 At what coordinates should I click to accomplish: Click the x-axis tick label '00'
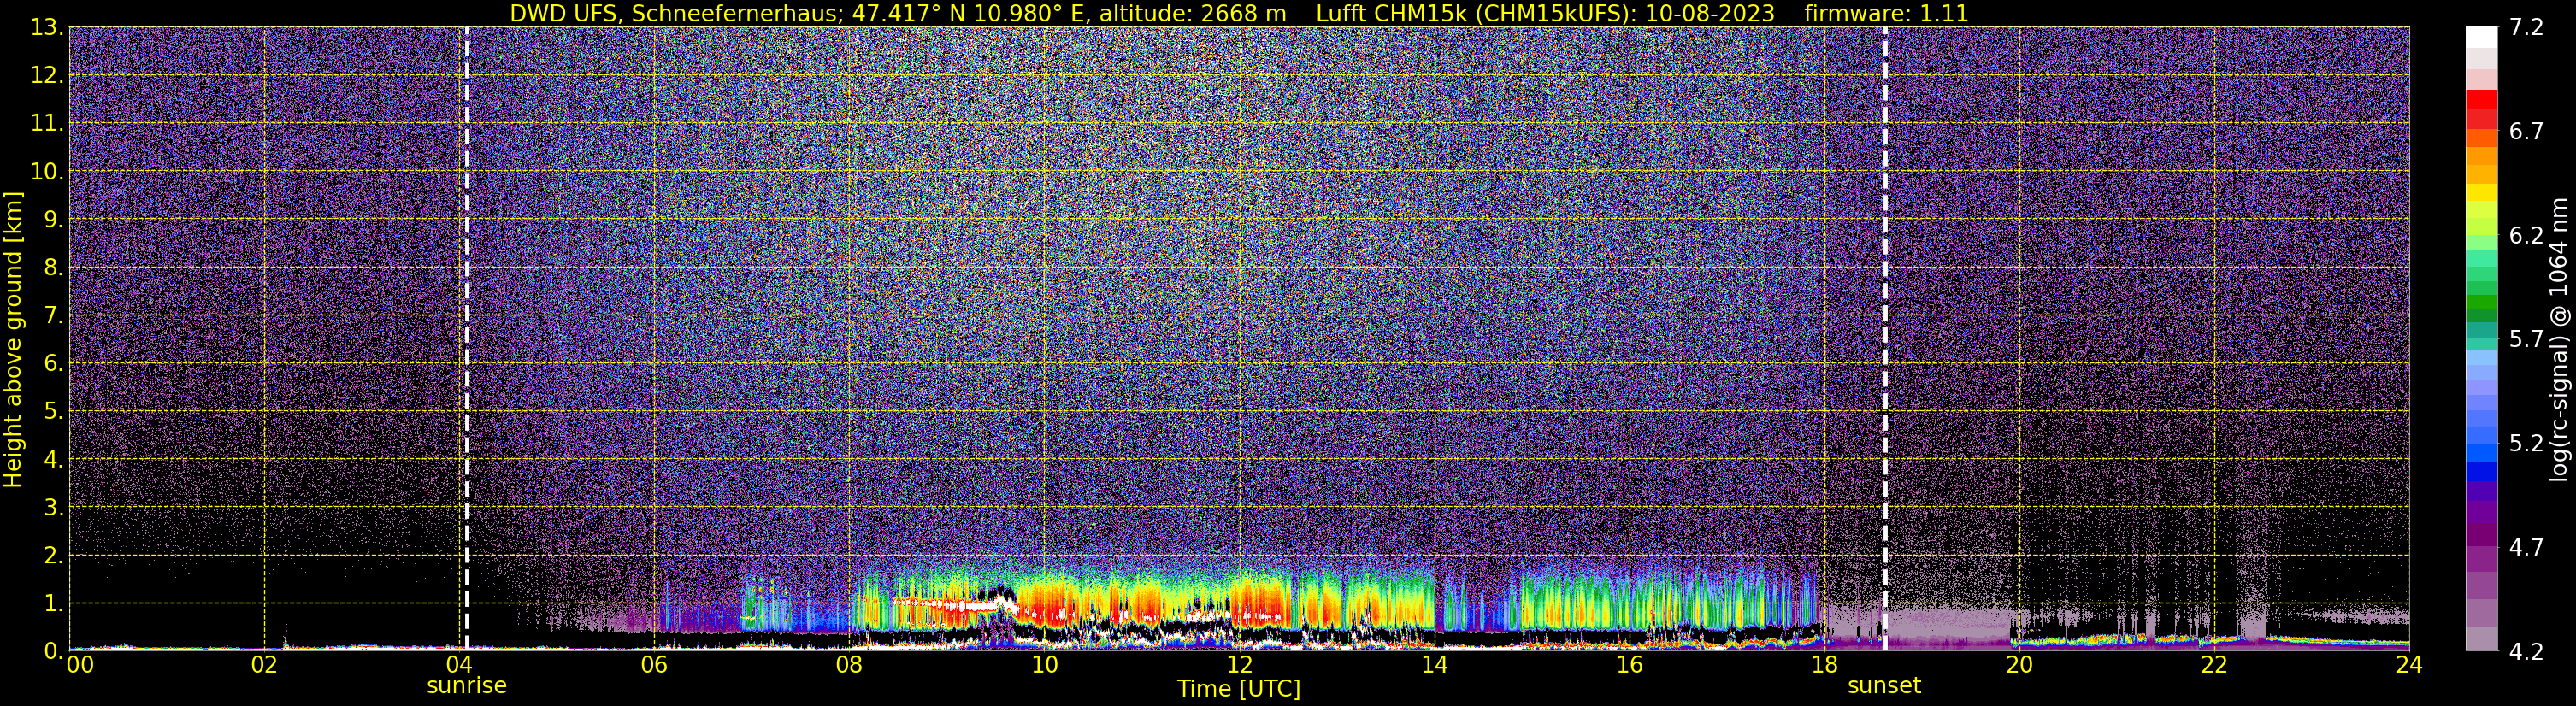(x=79, y=665)
